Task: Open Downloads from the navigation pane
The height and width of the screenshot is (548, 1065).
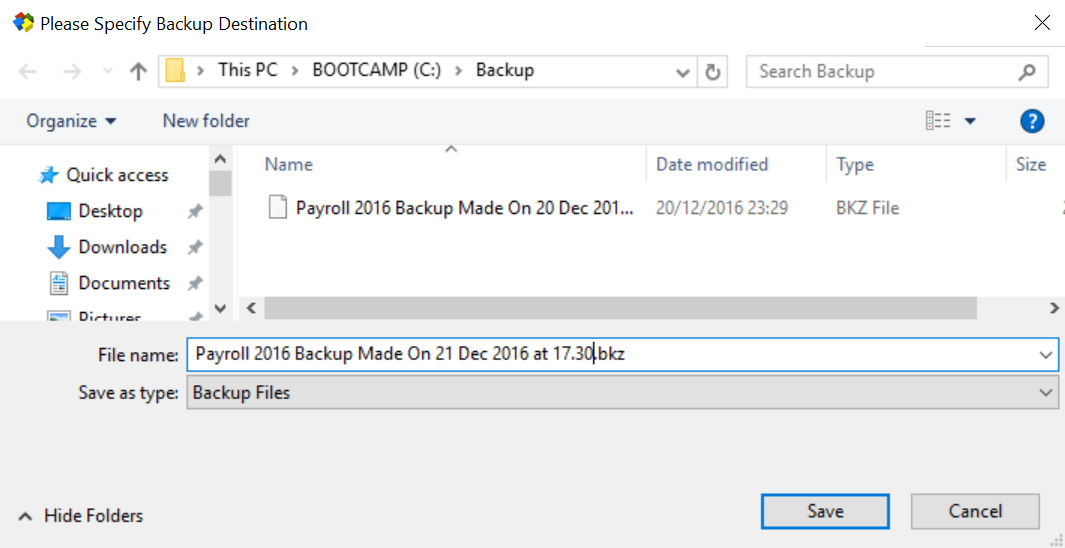Action: (122, 247)
